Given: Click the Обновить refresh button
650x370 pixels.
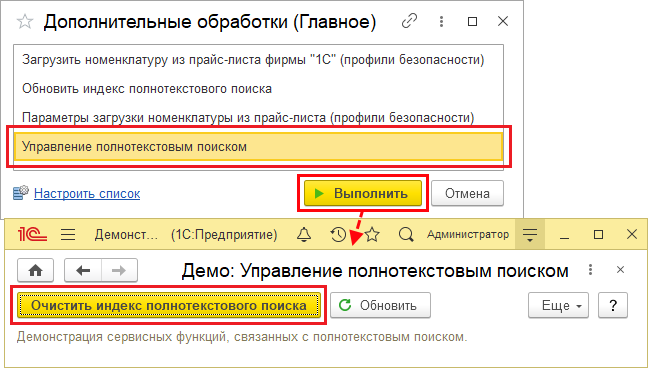Looking at the screenshot, I should 380,305.
